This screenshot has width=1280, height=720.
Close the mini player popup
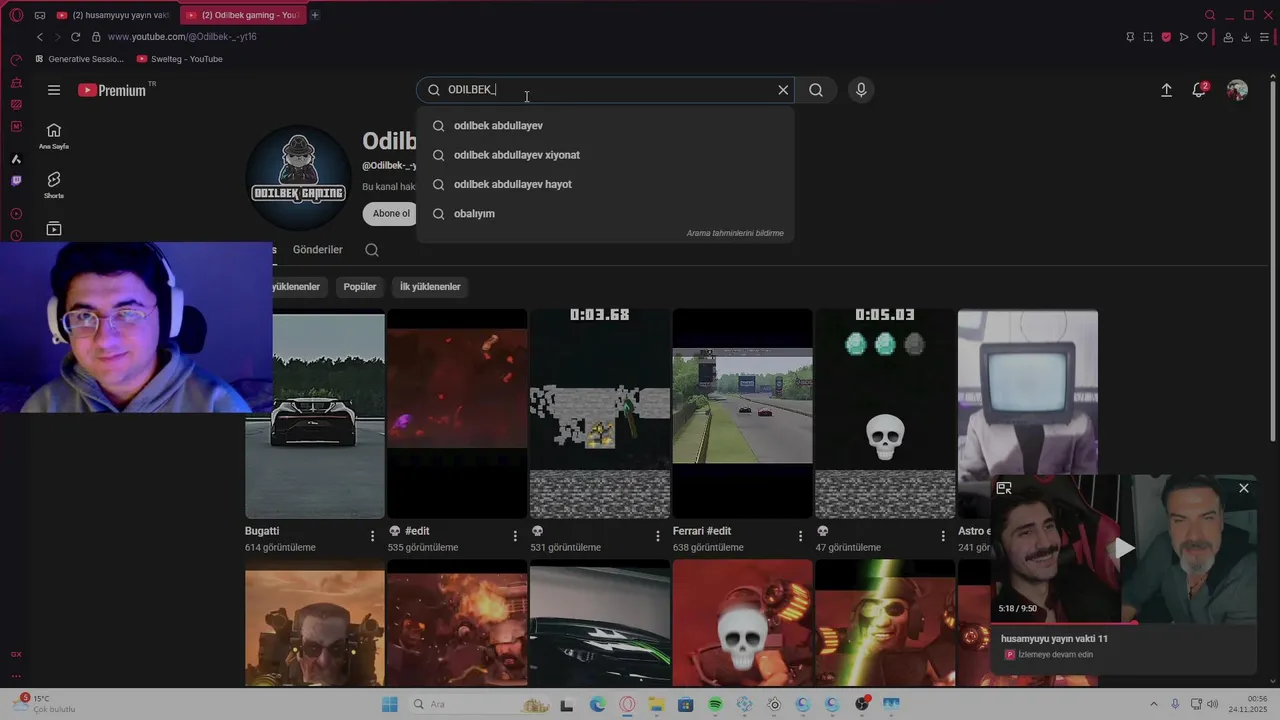tap(1244, 488)
